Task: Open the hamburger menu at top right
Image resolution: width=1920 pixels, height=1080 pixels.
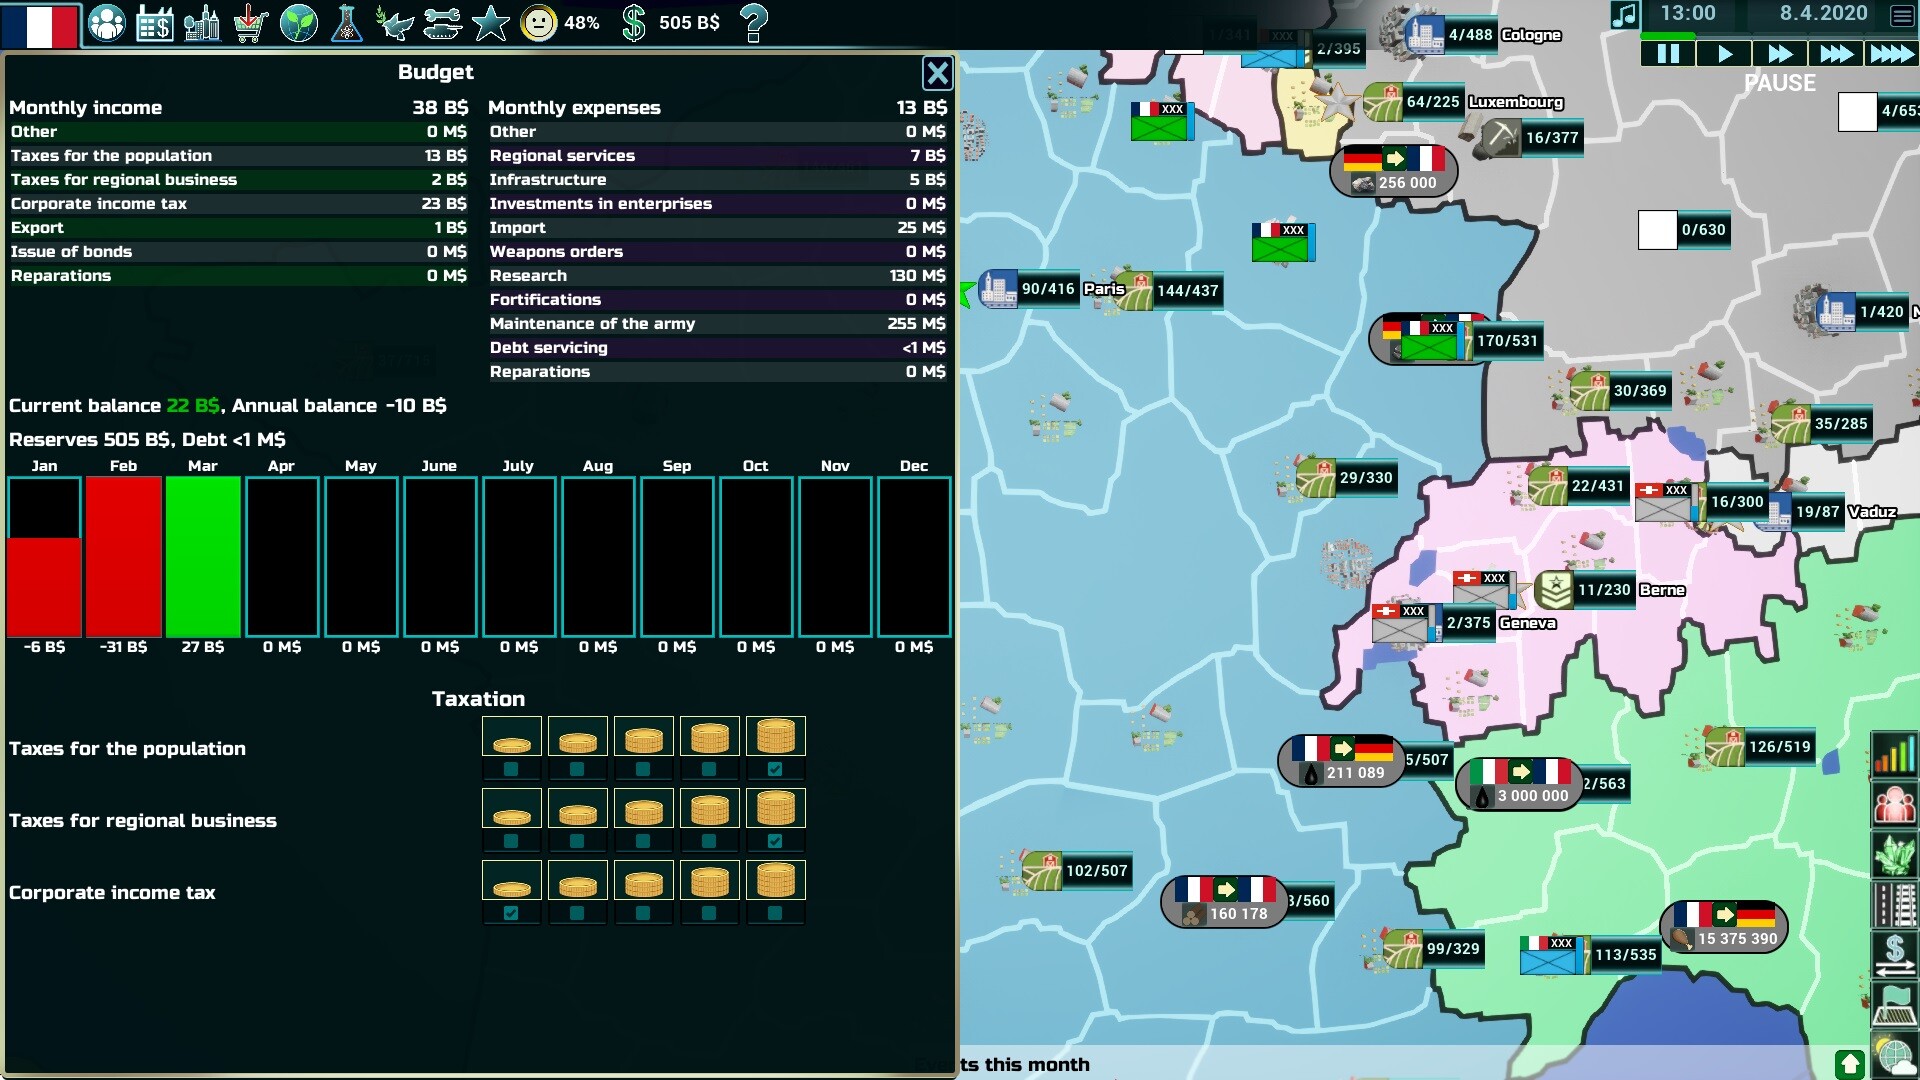Action: click(1902, 15)
